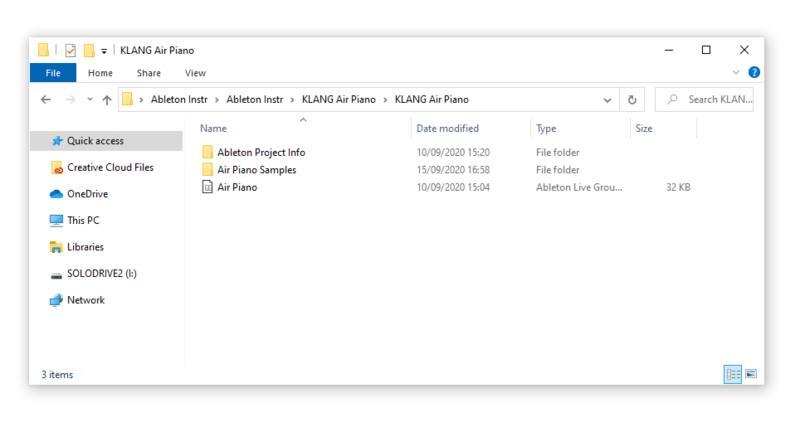Viewport: 800px width, 437px height.
Task: Expand the recent locations dropdown
Action: tap(90, 100)
